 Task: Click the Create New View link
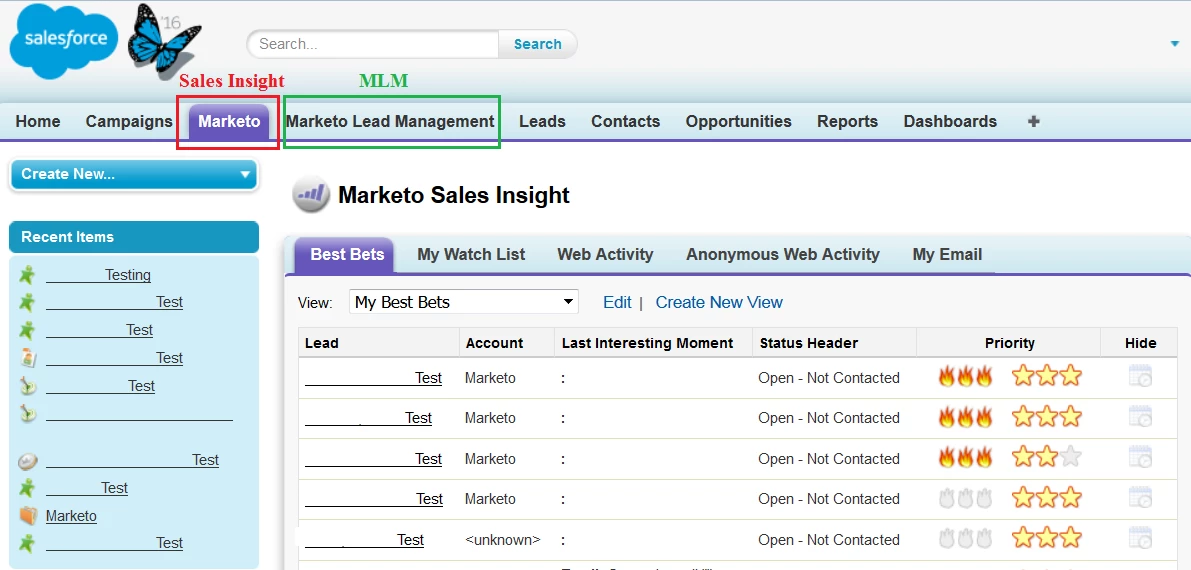719,302
